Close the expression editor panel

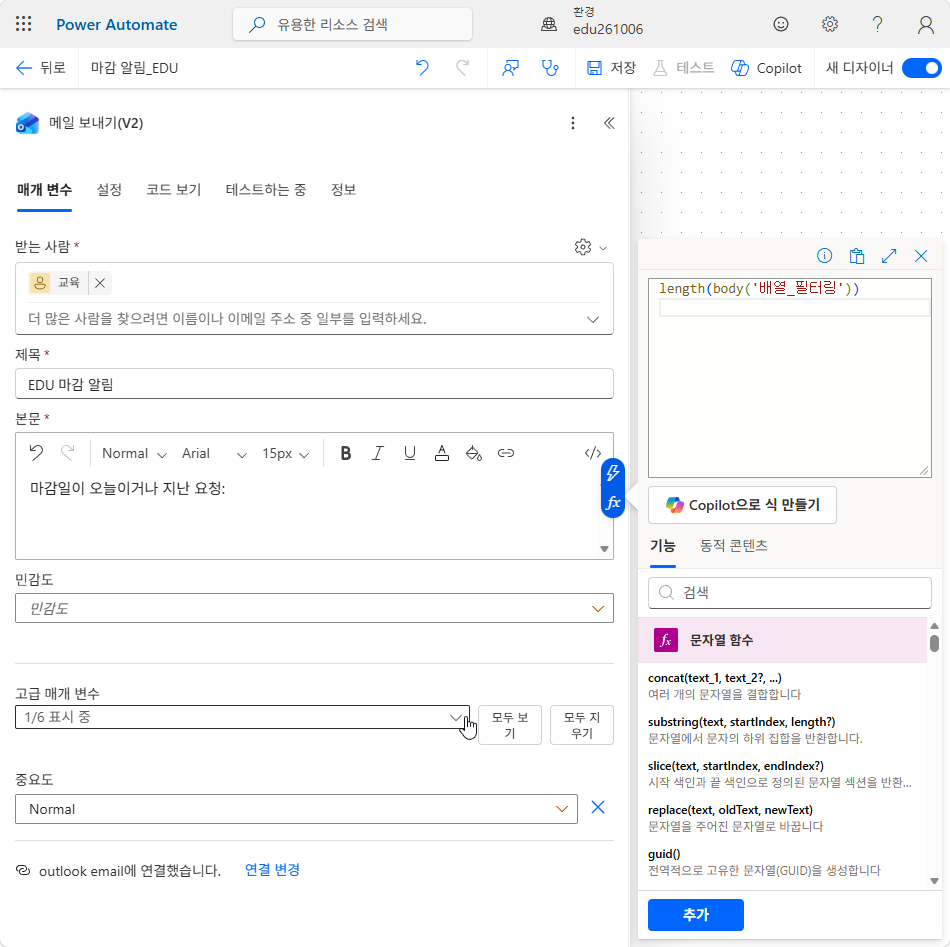(921, 256)
